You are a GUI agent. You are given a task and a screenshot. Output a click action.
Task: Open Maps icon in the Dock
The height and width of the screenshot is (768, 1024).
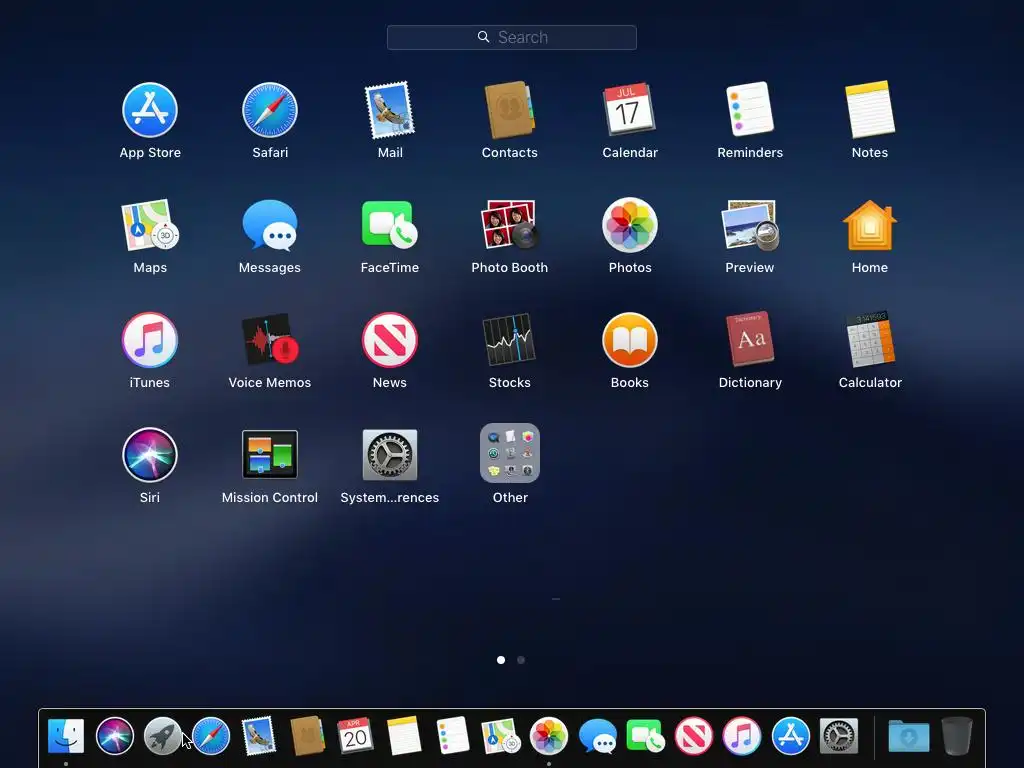click(500, 736)
